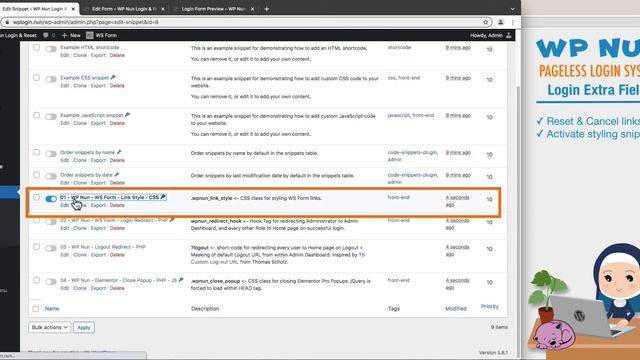Sort by the Modified column footer
This screenshot has height=360, width=640.
[456, 309]
